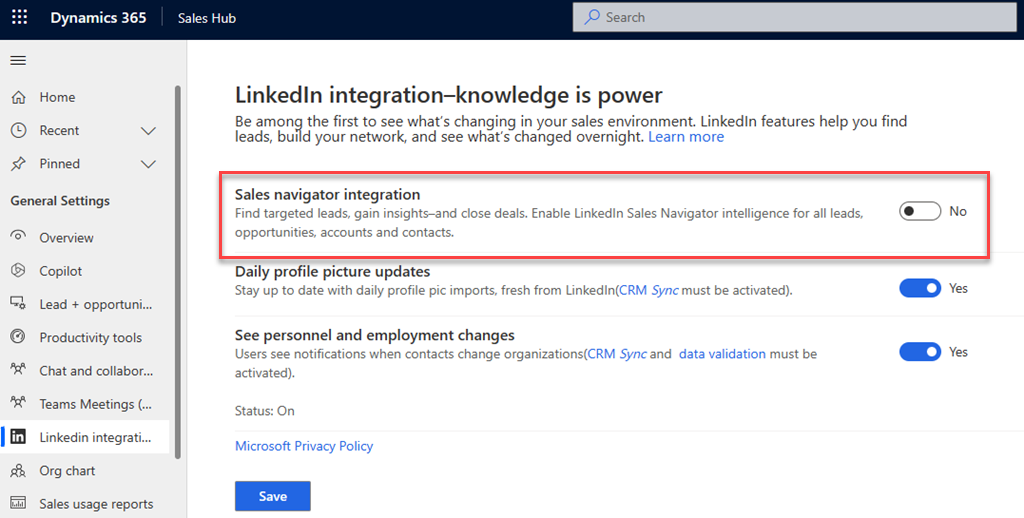This screenshot has width=1024, height=518.
Task: Click the Org chart icon
Action: pos(18,470)
